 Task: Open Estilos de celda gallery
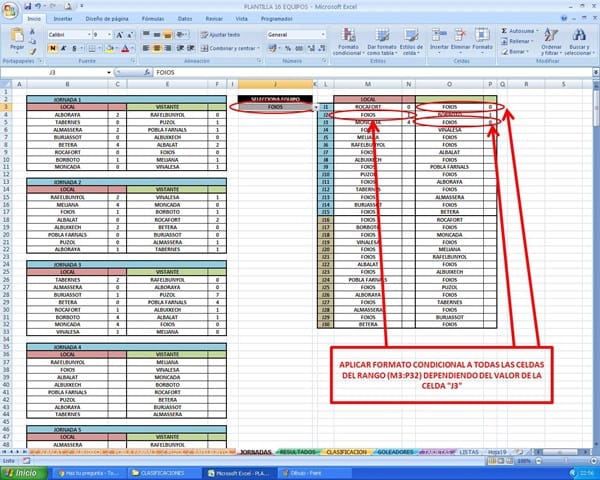click(411, 41)
